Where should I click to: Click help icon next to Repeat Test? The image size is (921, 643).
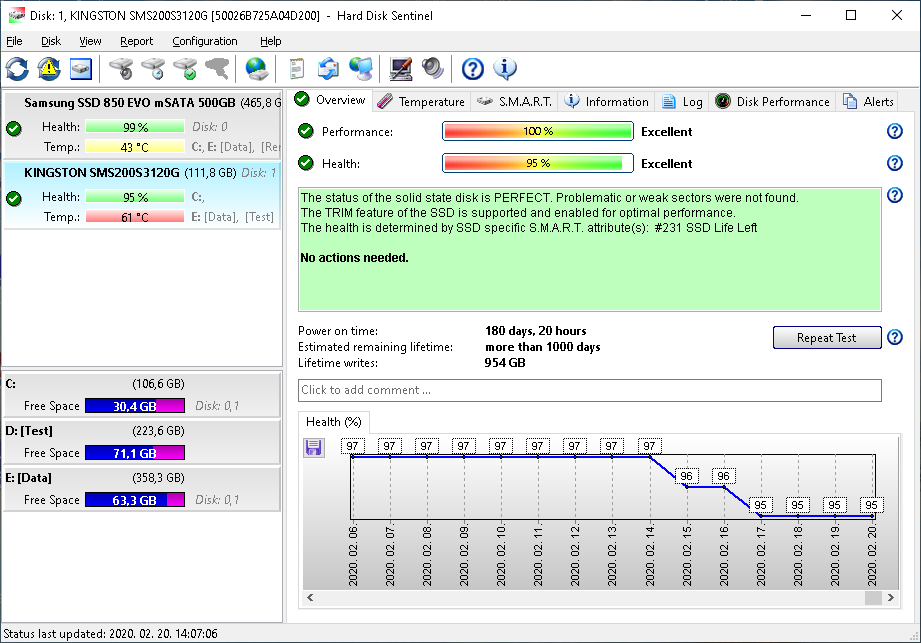(895, 337)
